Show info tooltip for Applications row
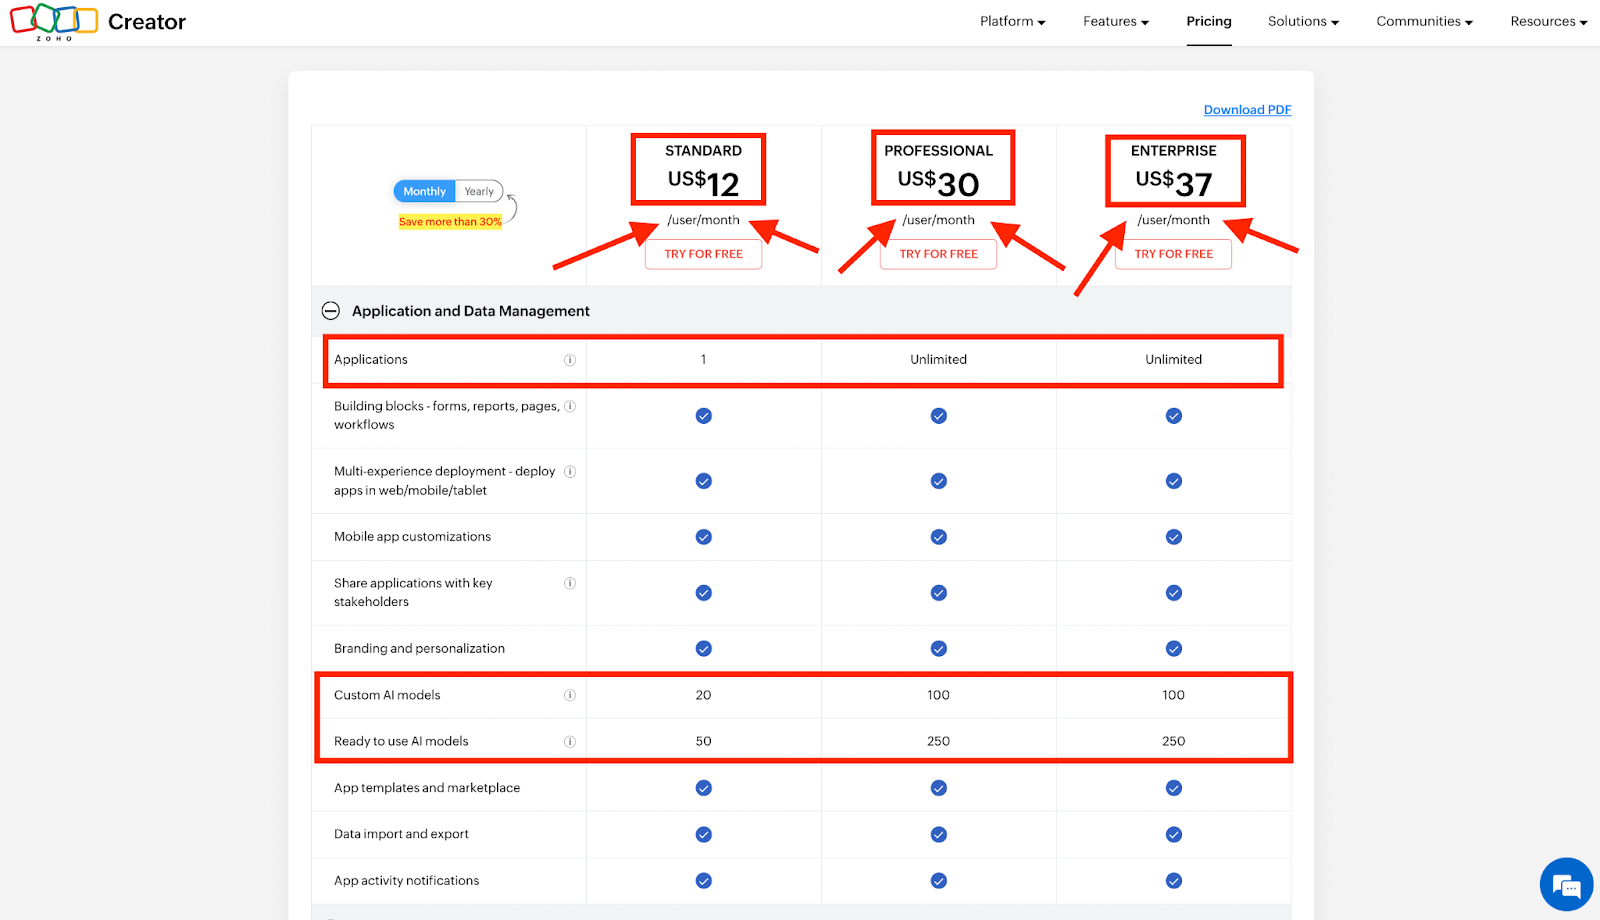This screenshot has height=920, width=1600. point(570,360)
